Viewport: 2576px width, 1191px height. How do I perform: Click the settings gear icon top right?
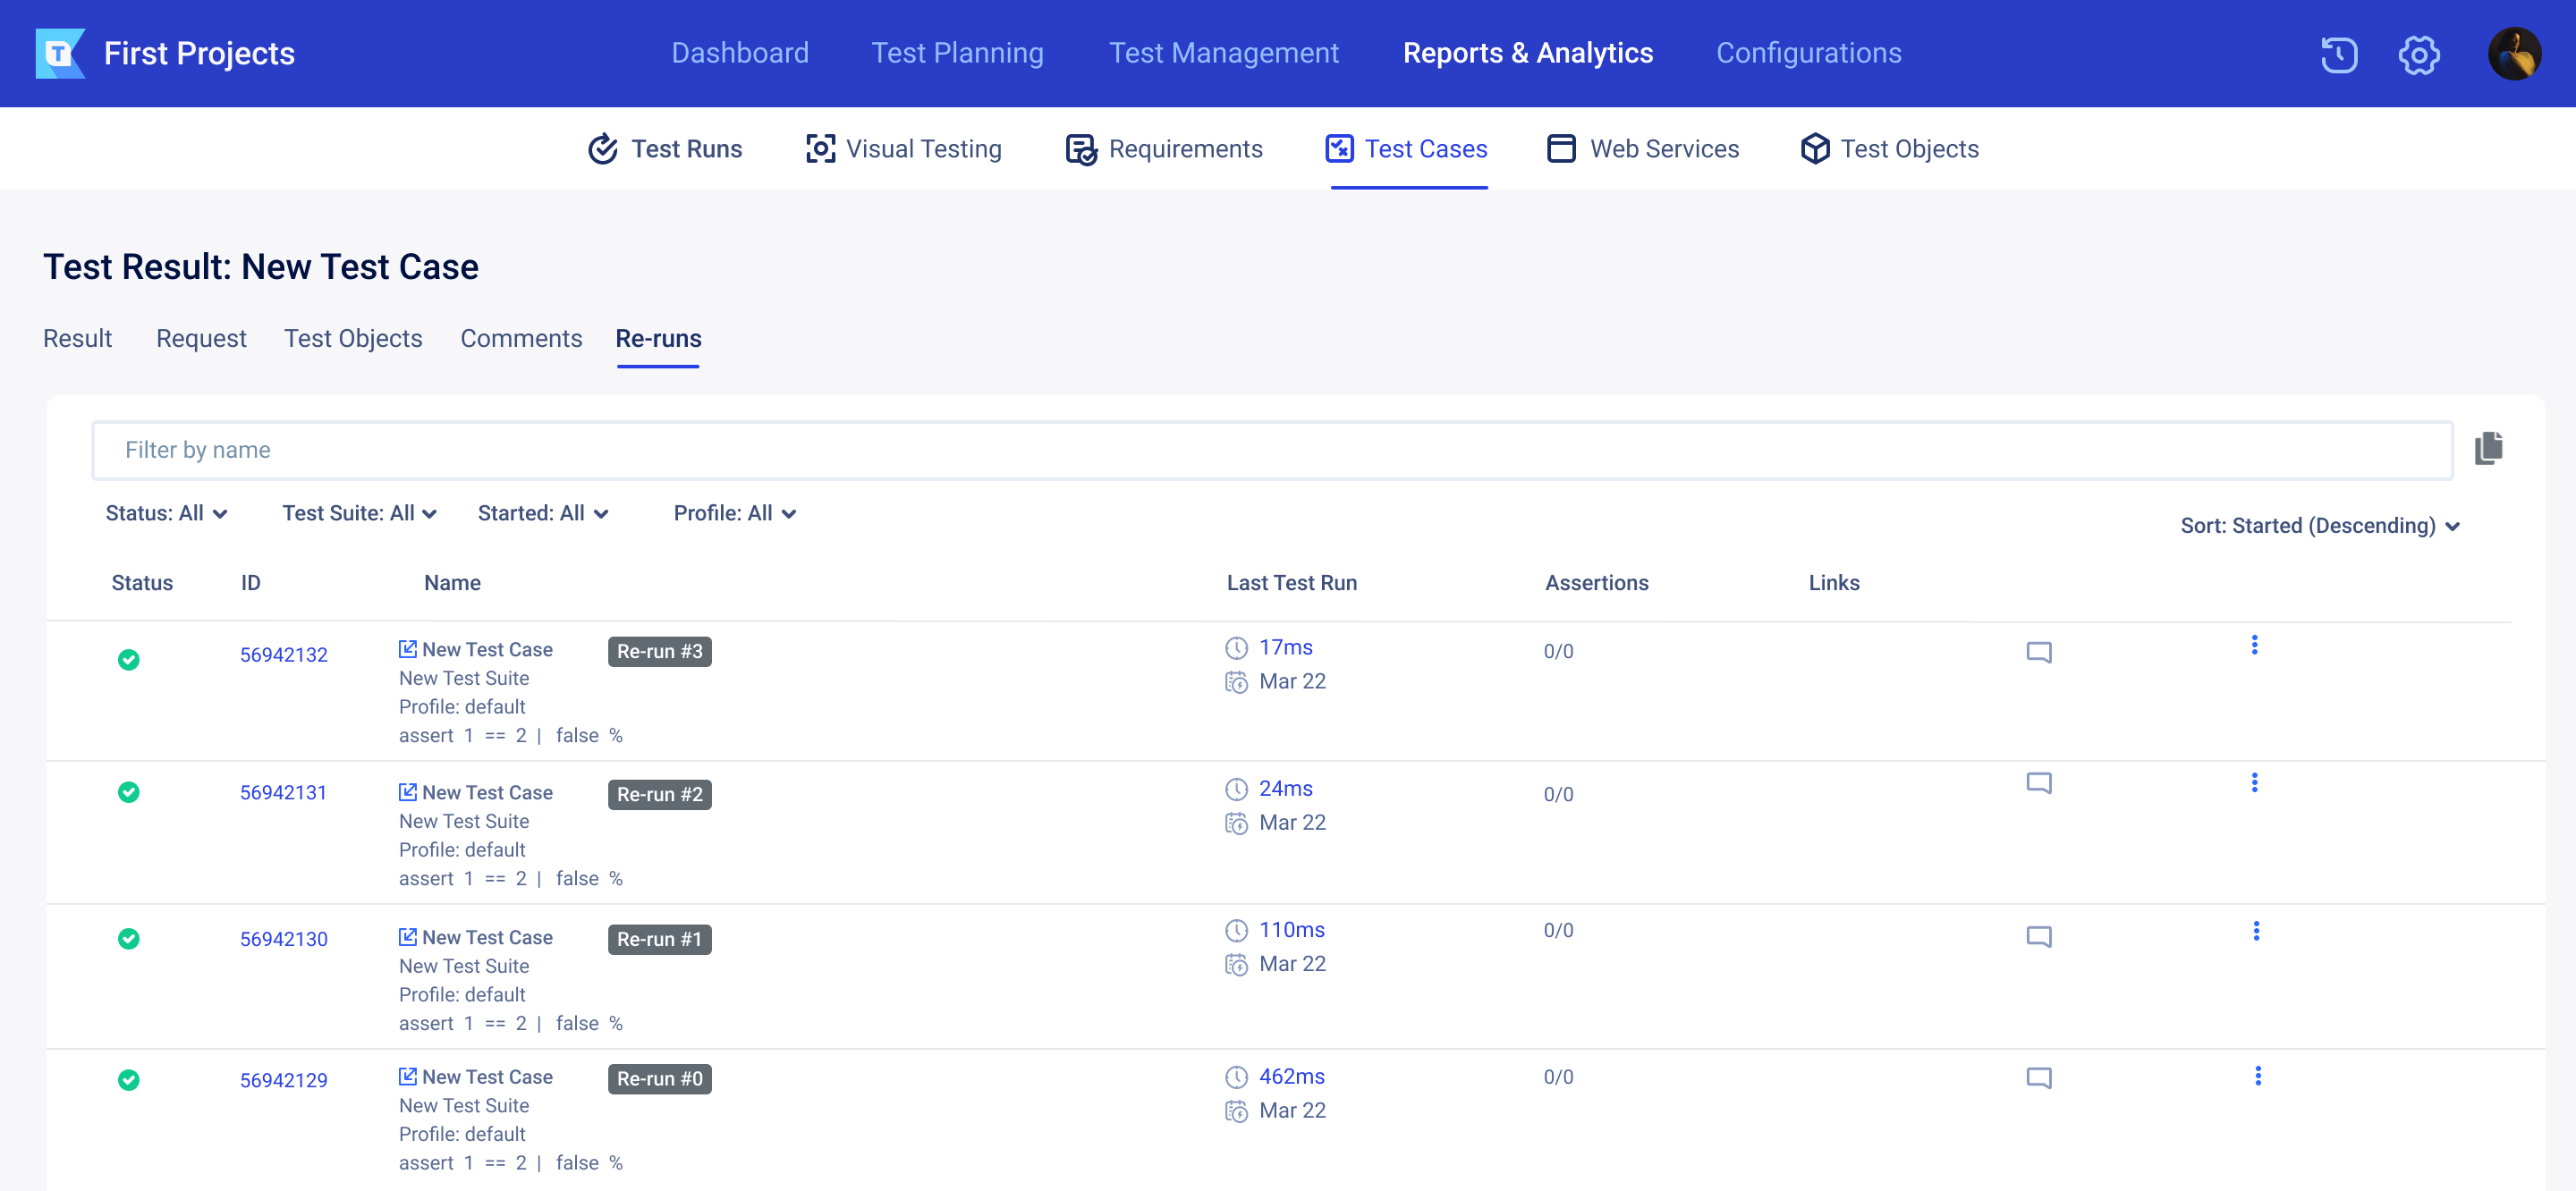(2420, 53)
